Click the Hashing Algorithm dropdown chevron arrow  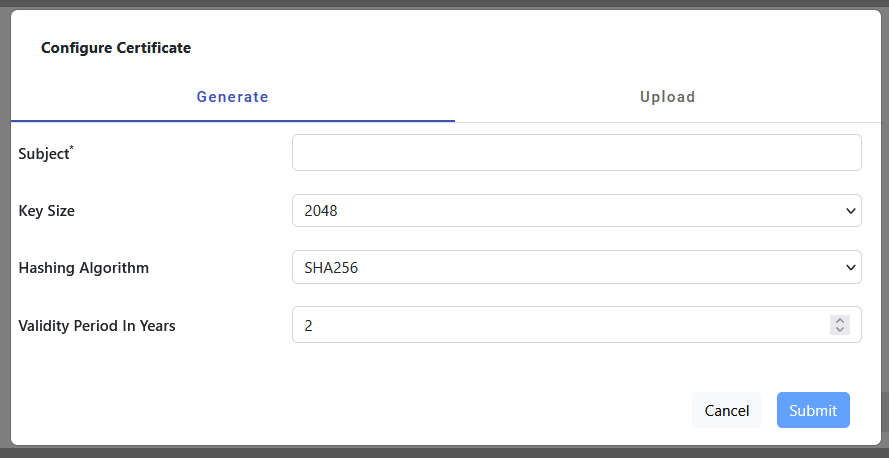click(x=851, y=267)
